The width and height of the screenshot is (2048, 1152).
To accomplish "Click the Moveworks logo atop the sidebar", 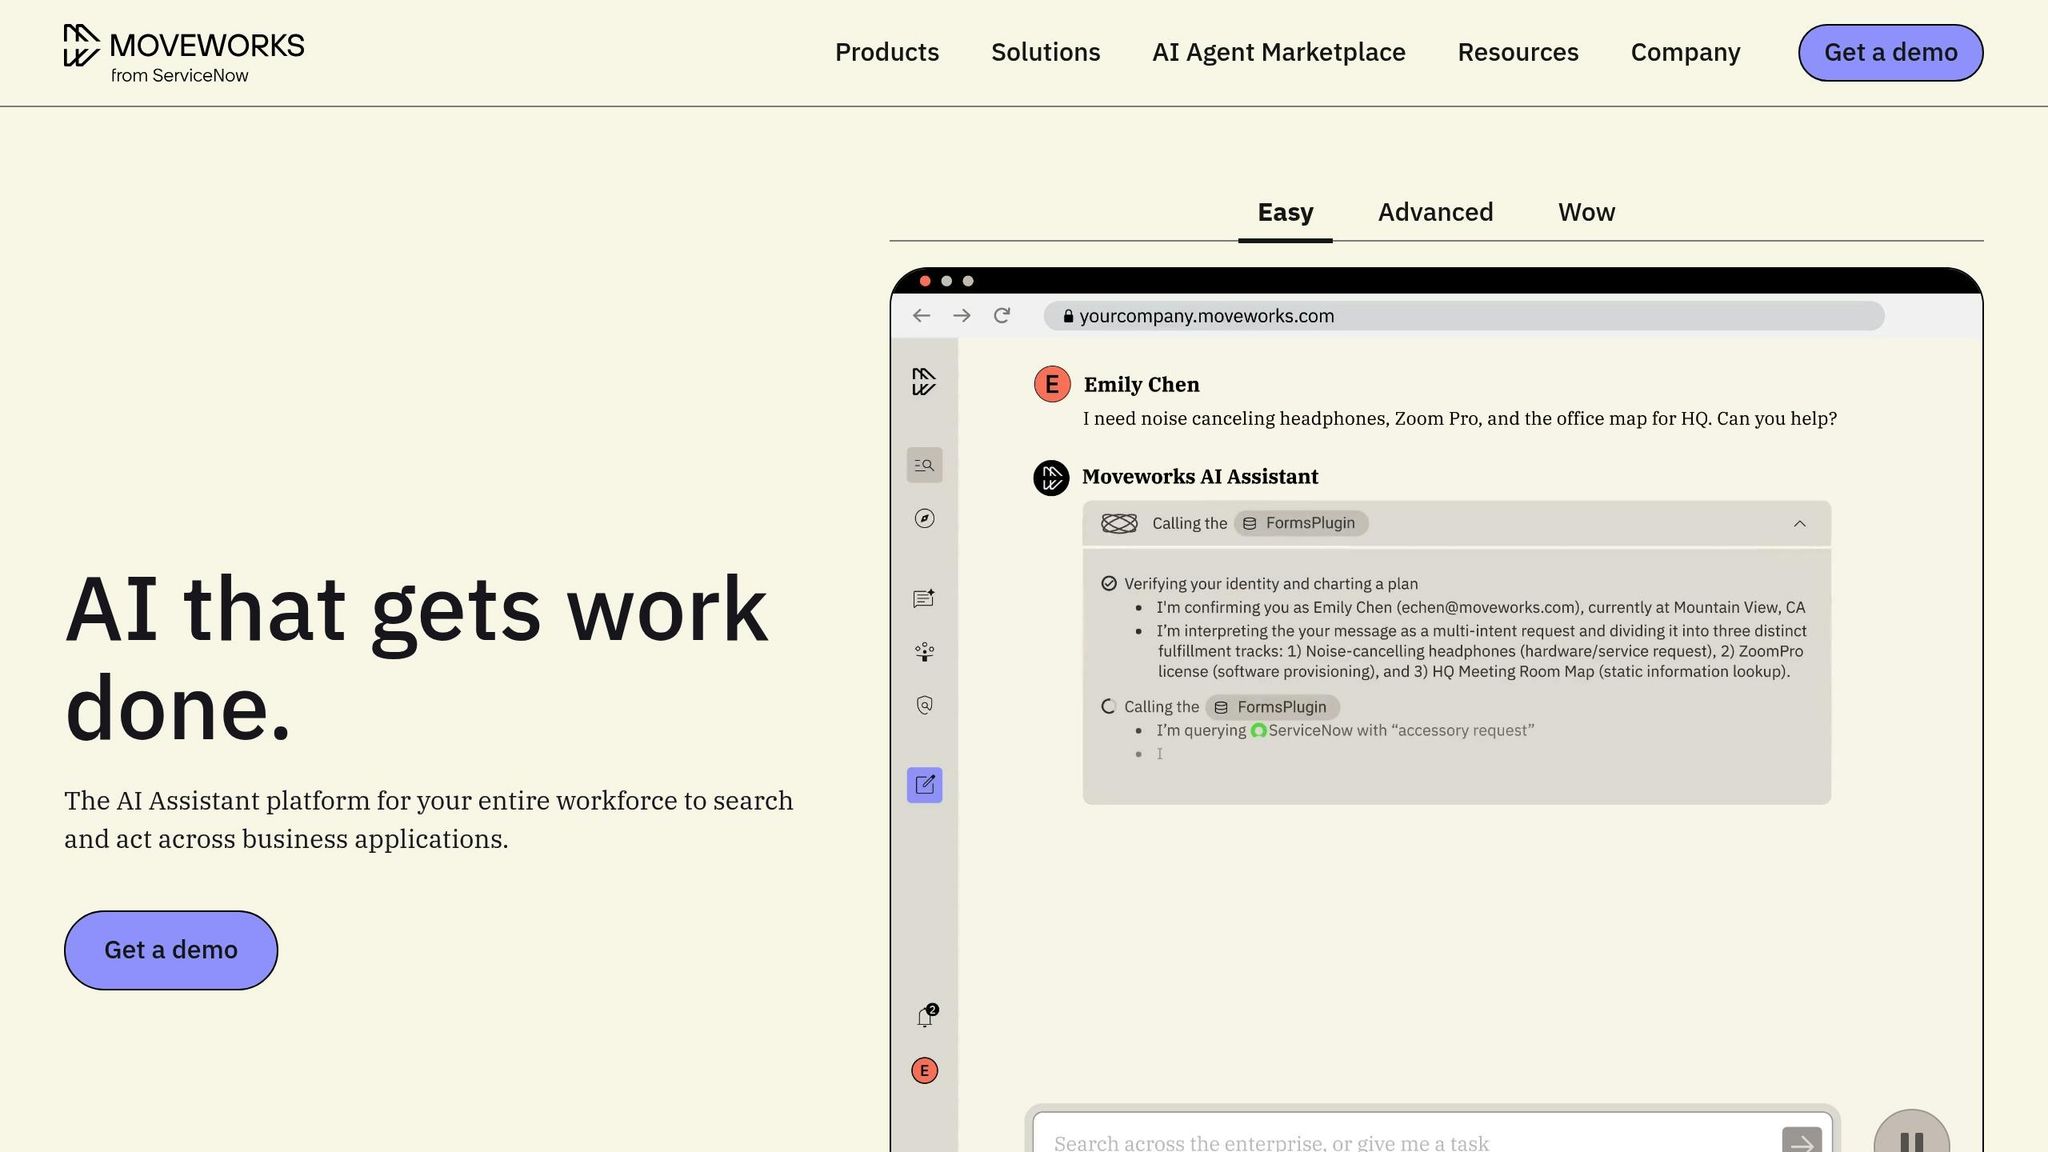I will tap(924, 381).
